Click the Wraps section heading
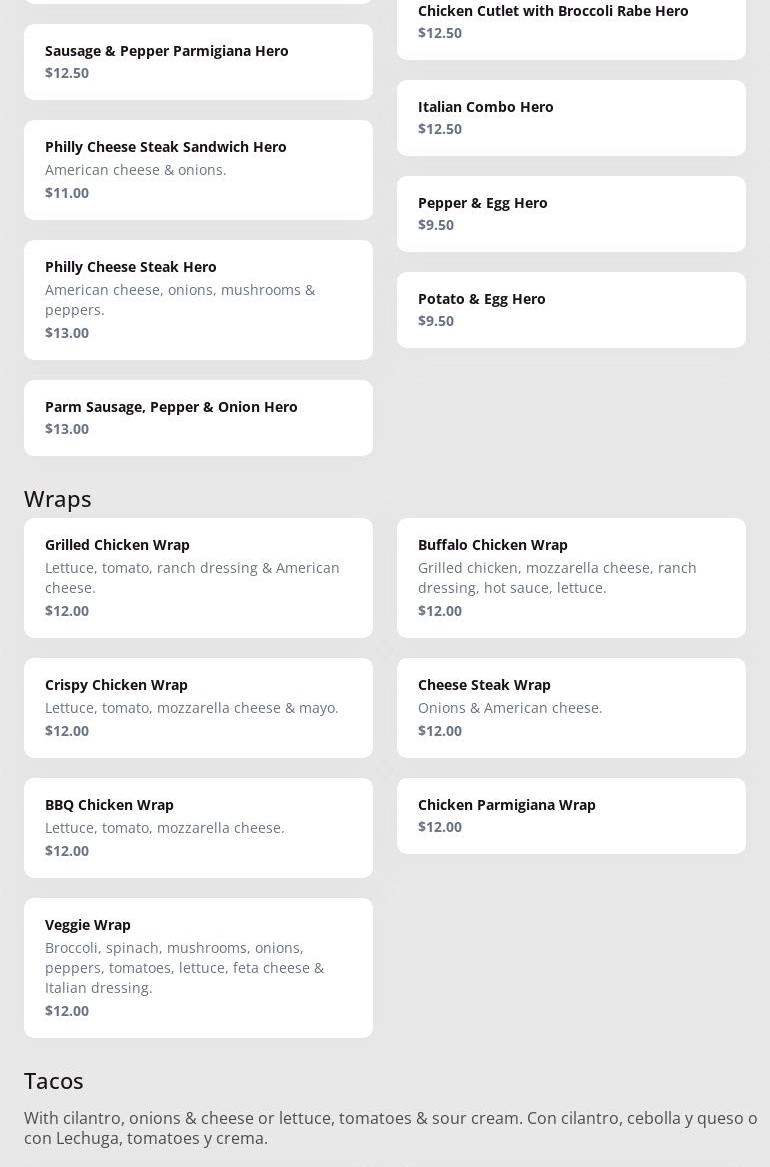The width and height of the screenshot is (770, 1167). point(58,498)
